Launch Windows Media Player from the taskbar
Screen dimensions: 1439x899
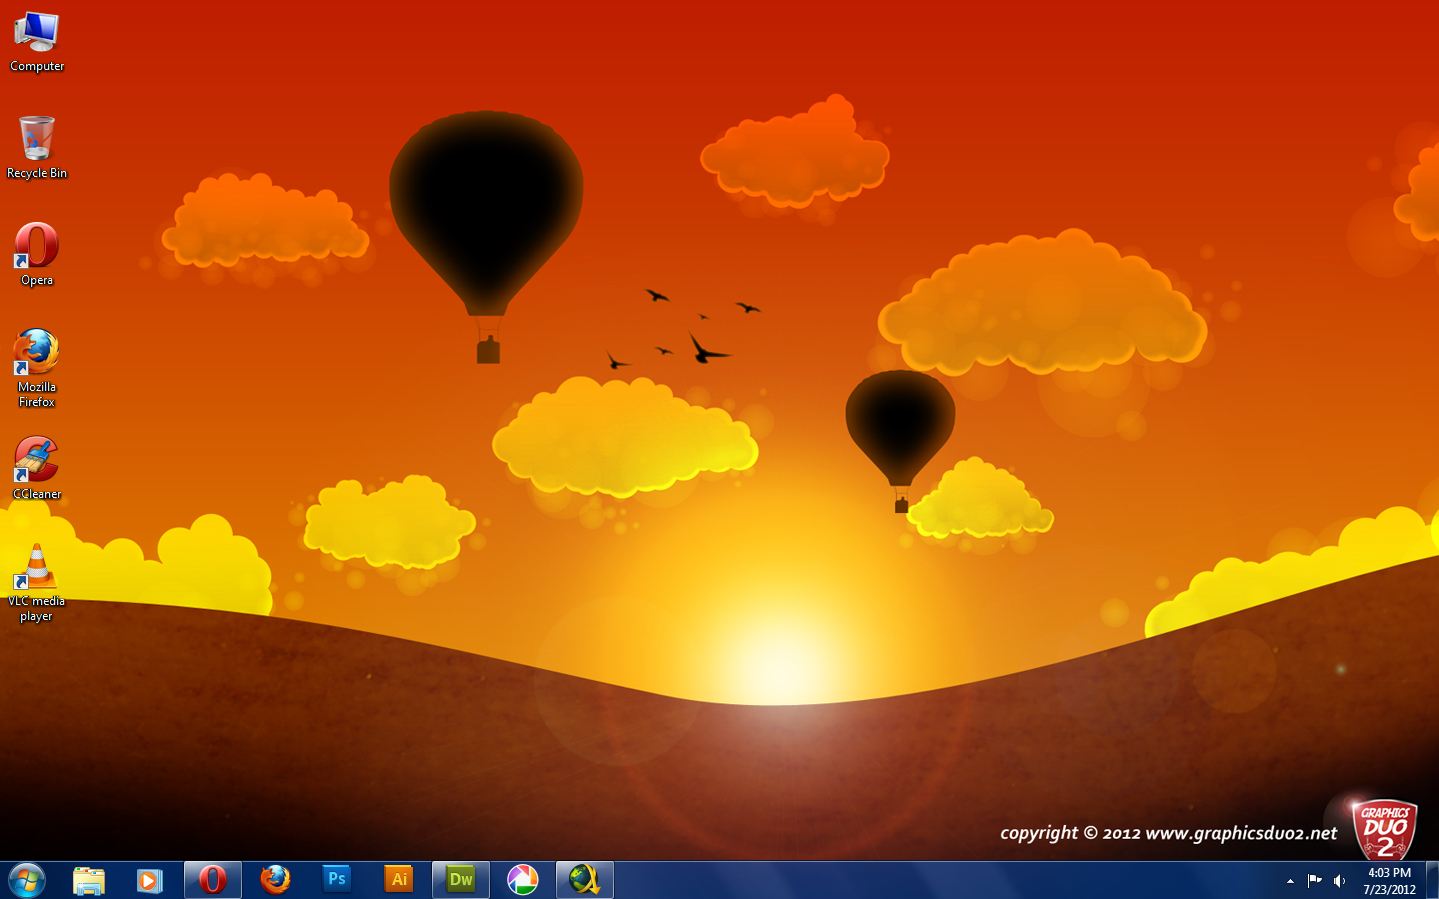[150, 880]
